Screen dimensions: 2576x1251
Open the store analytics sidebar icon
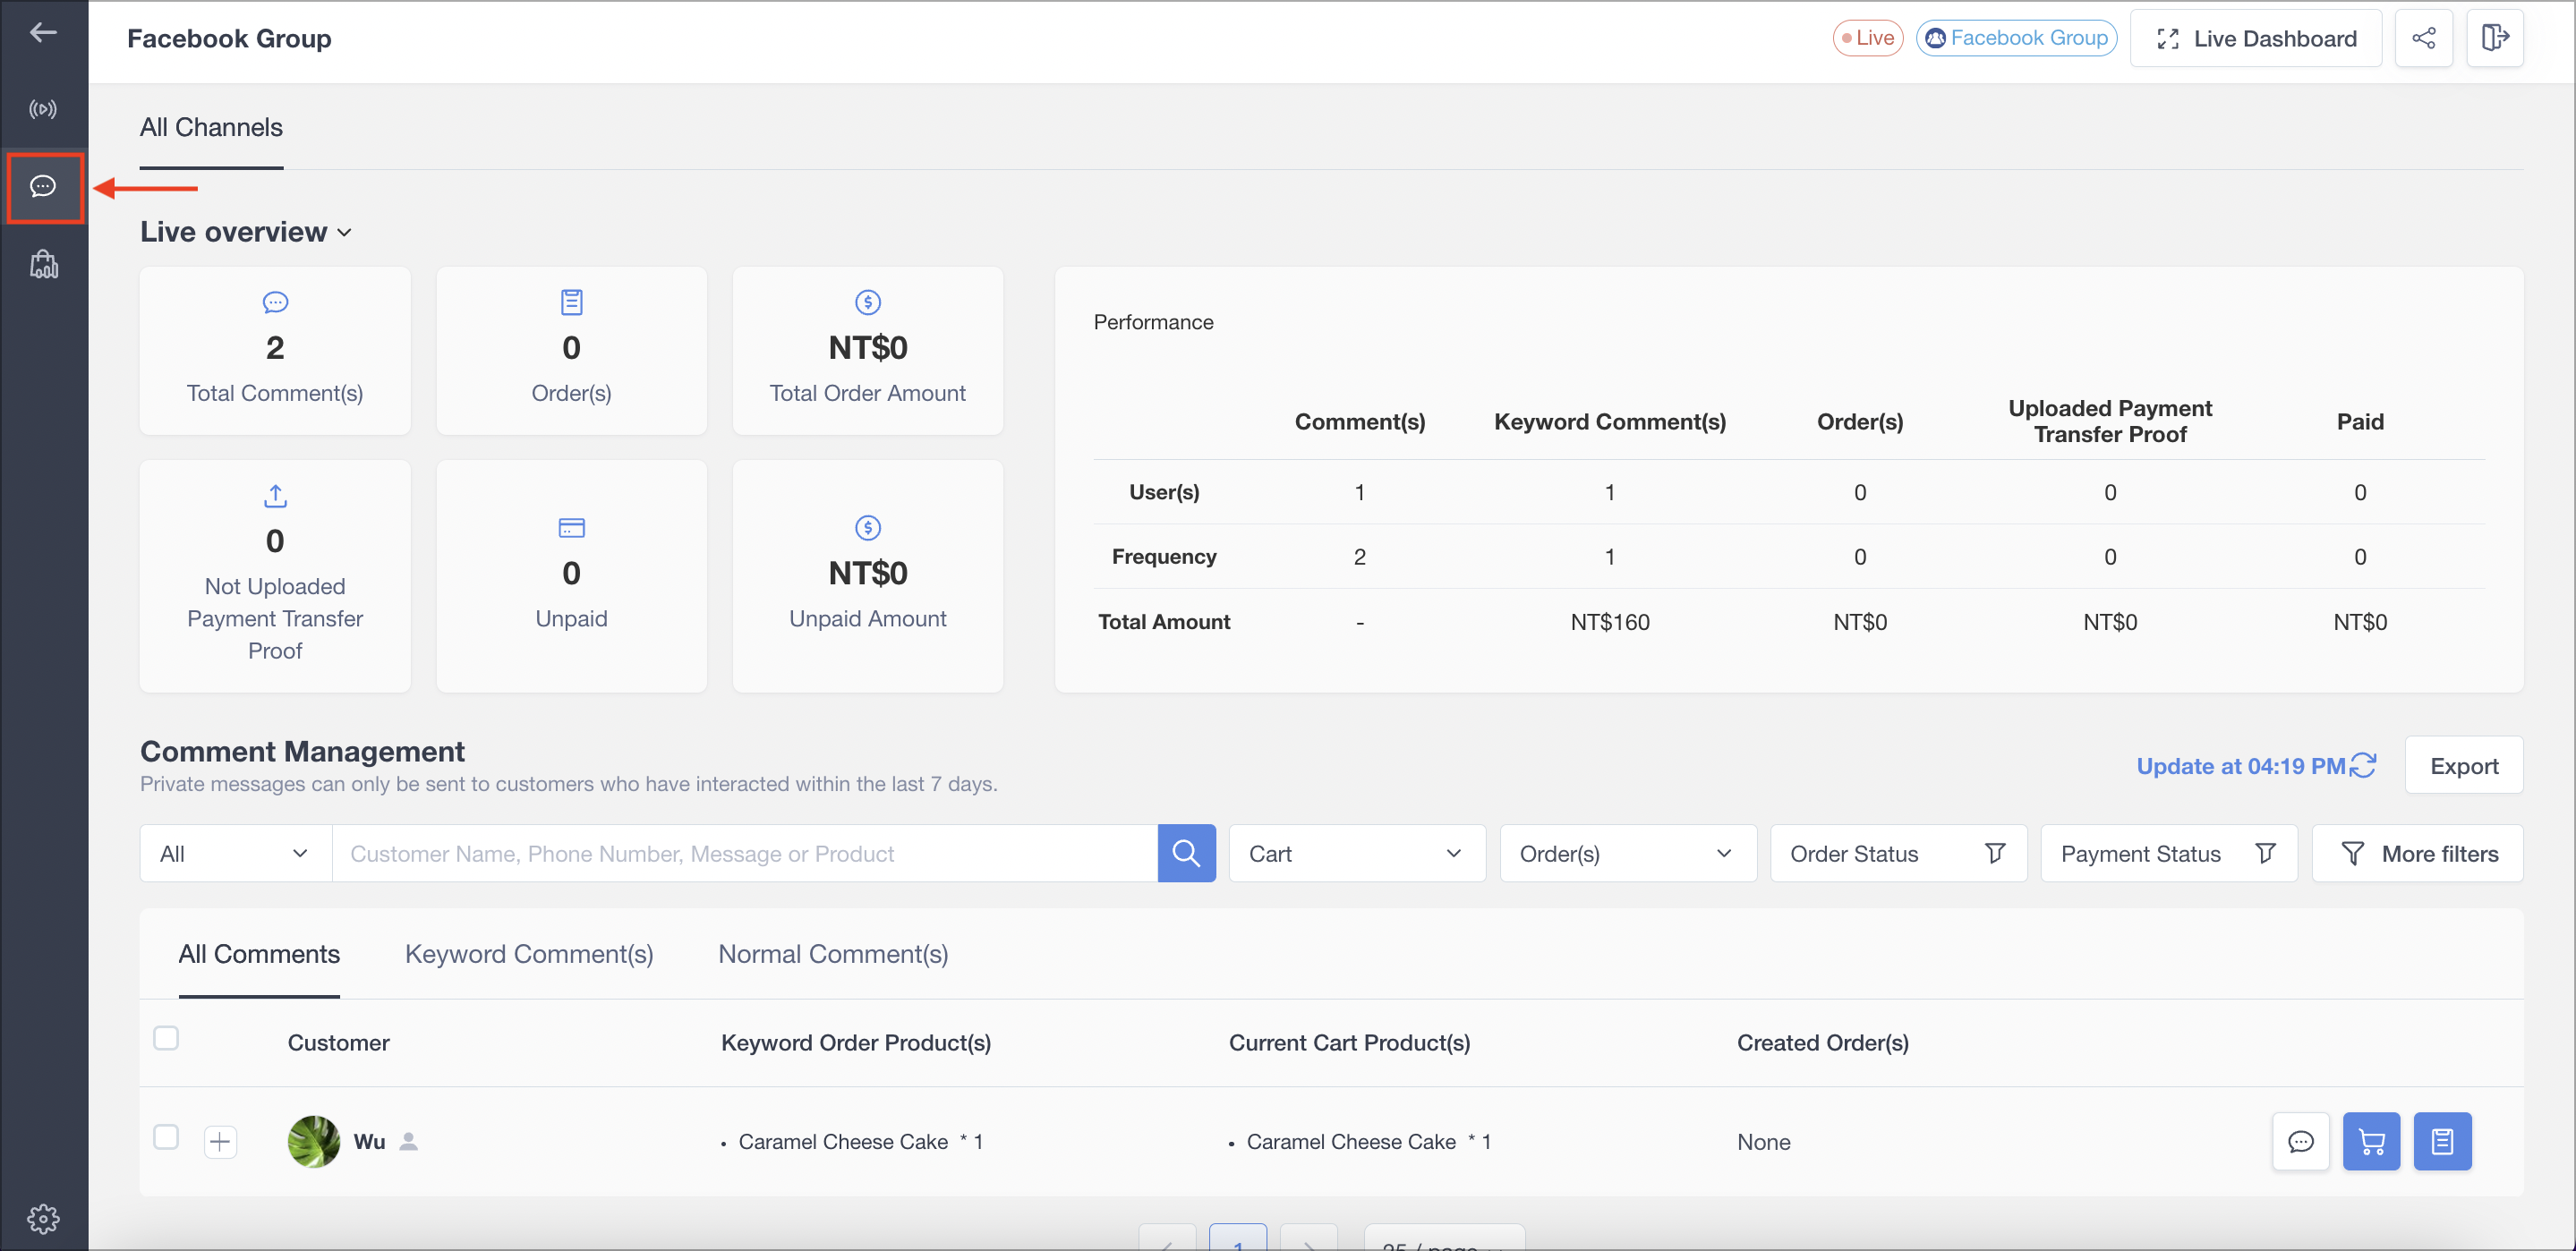[x=43, y=264]
